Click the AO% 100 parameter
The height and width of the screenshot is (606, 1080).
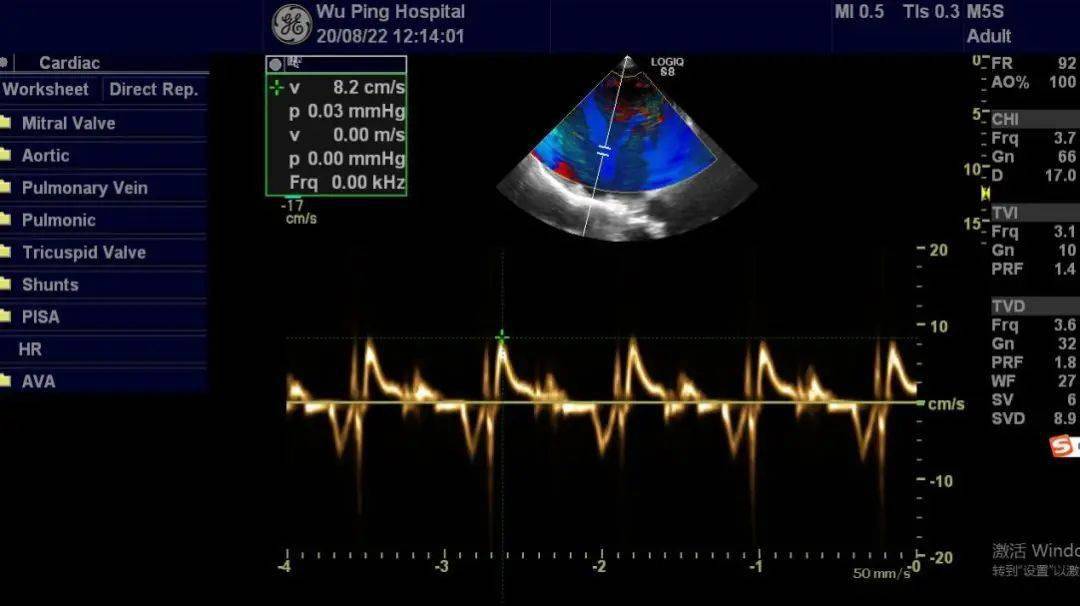(1034, 83)
